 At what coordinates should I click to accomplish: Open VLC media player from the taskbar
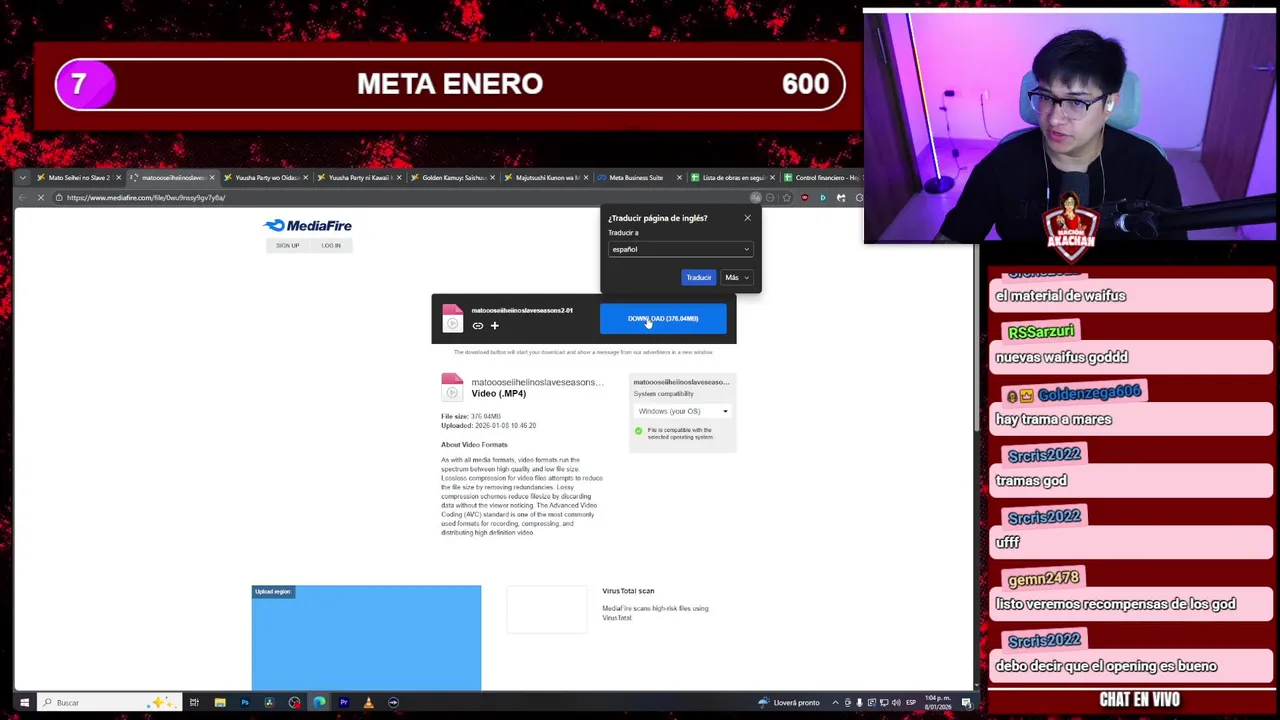tap(368, 703)
